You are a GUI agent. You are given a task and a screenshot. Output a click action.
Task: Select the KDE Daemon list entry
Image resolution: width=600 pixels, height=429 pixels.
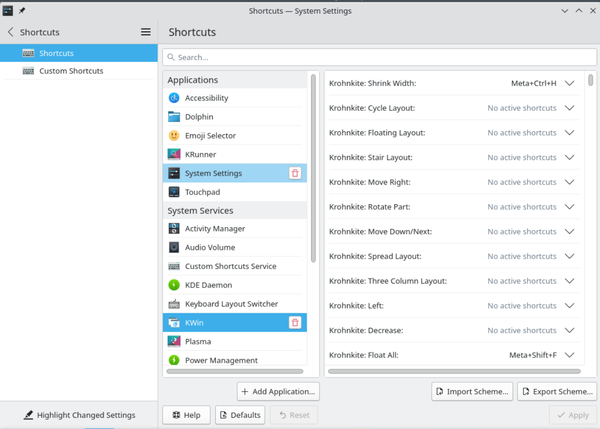click(235, 285)
